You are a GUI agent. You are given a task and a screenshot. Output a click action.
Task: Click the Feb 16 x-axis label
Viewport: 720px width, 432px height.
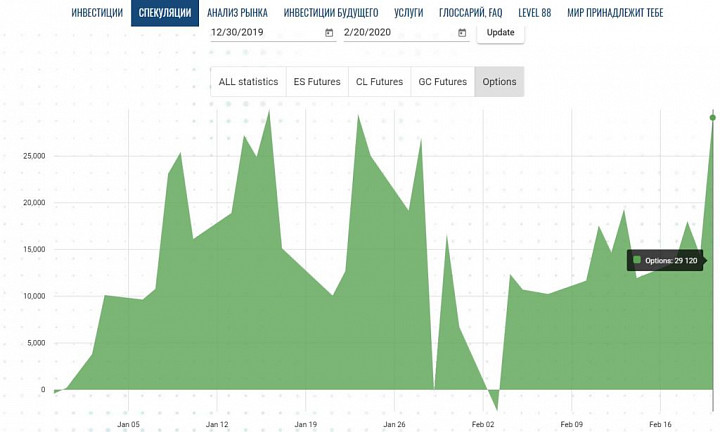[x=660, y=424]
